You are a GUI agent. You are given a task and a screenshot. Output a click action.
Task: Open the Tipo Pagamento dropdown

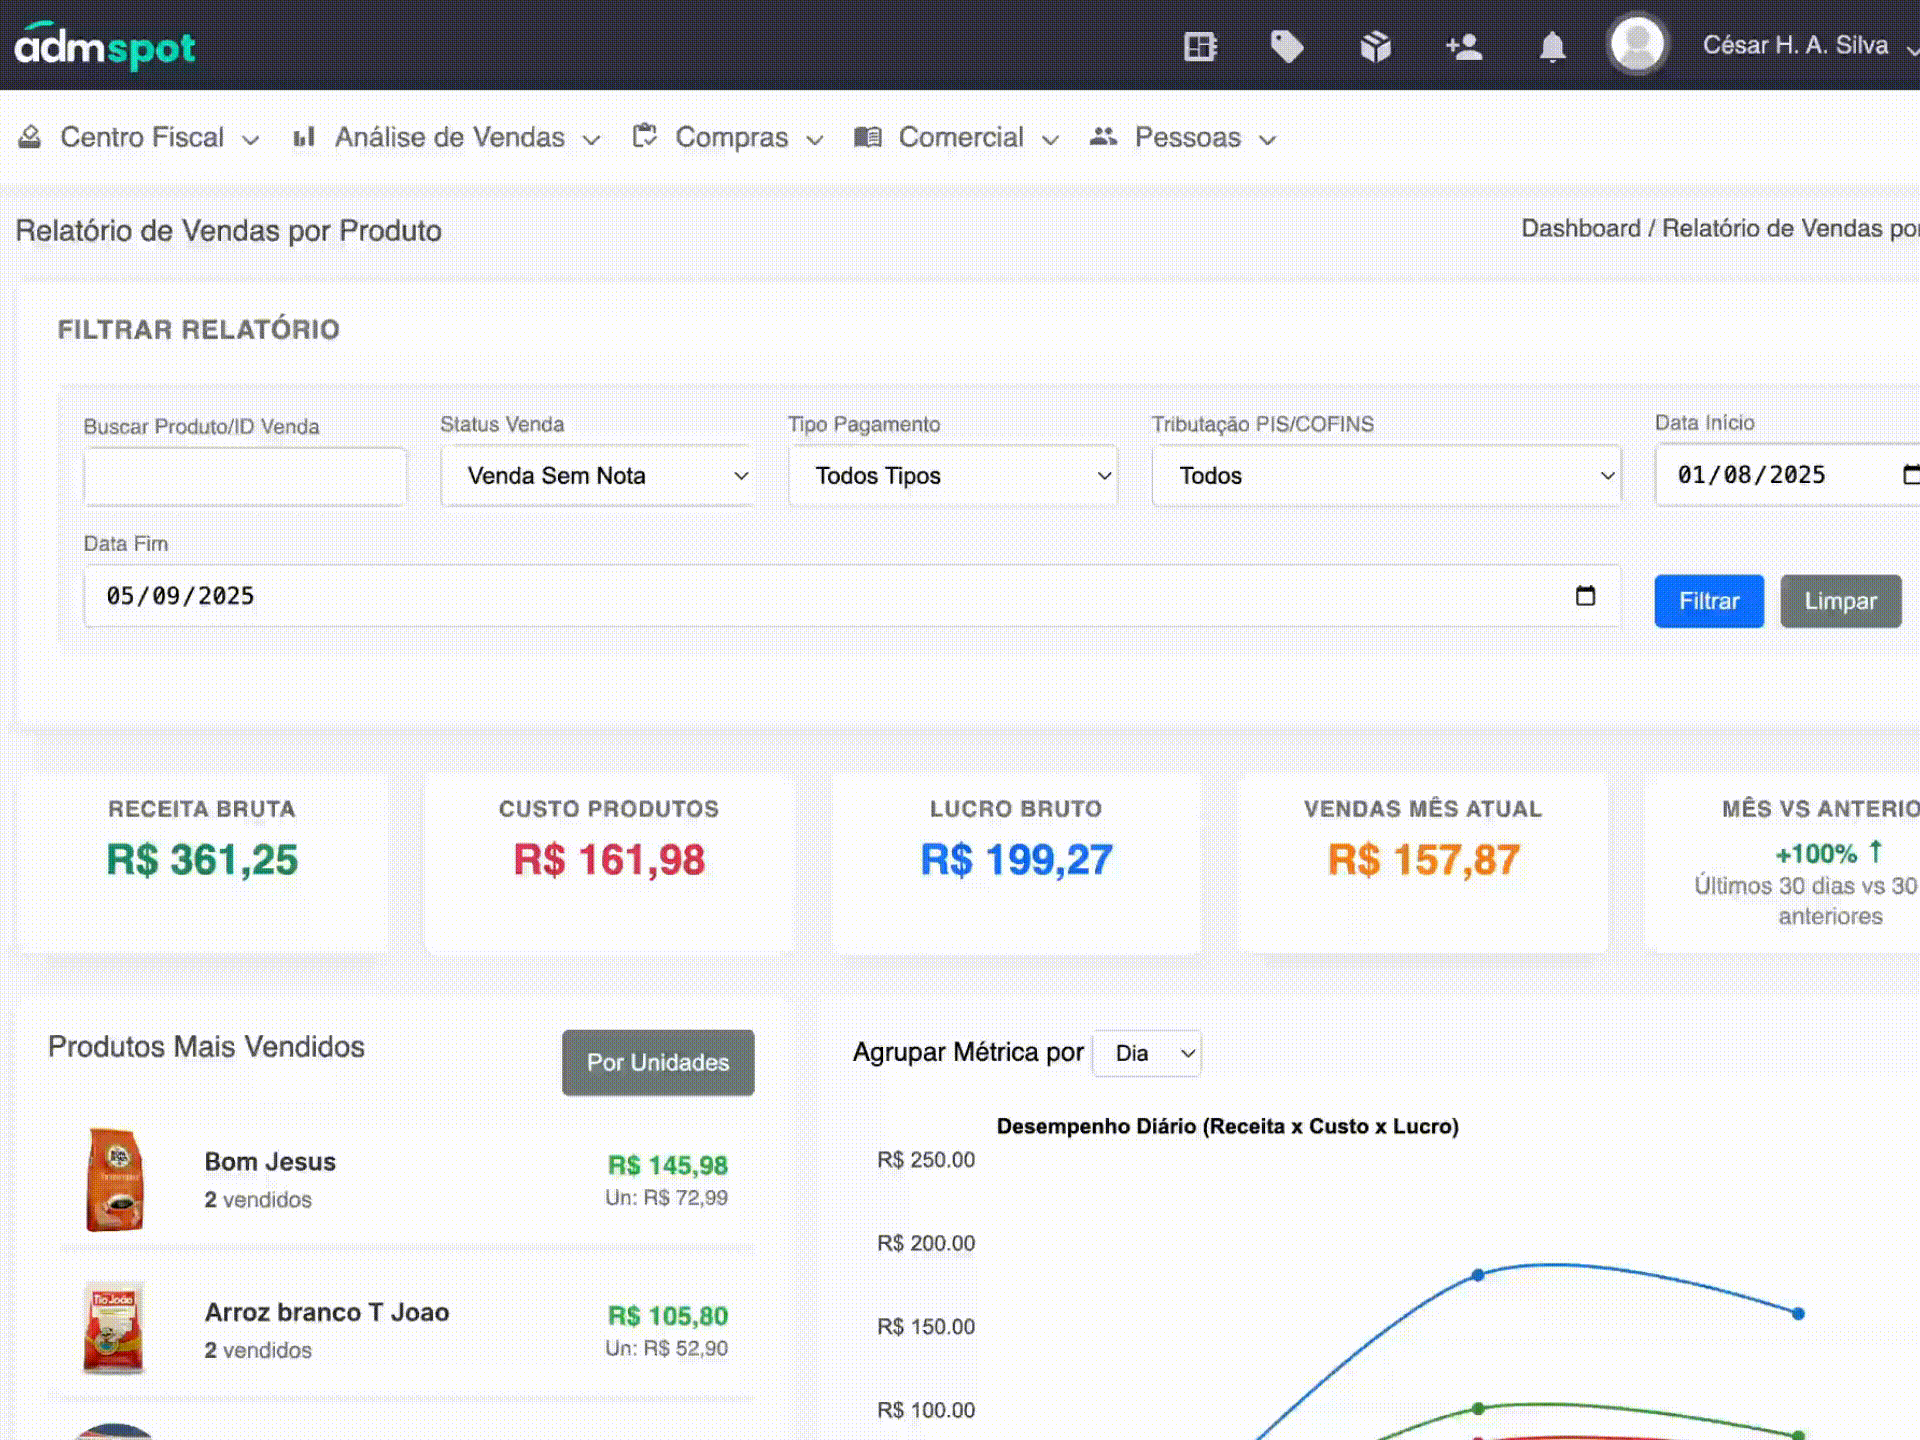coord(952,475)
